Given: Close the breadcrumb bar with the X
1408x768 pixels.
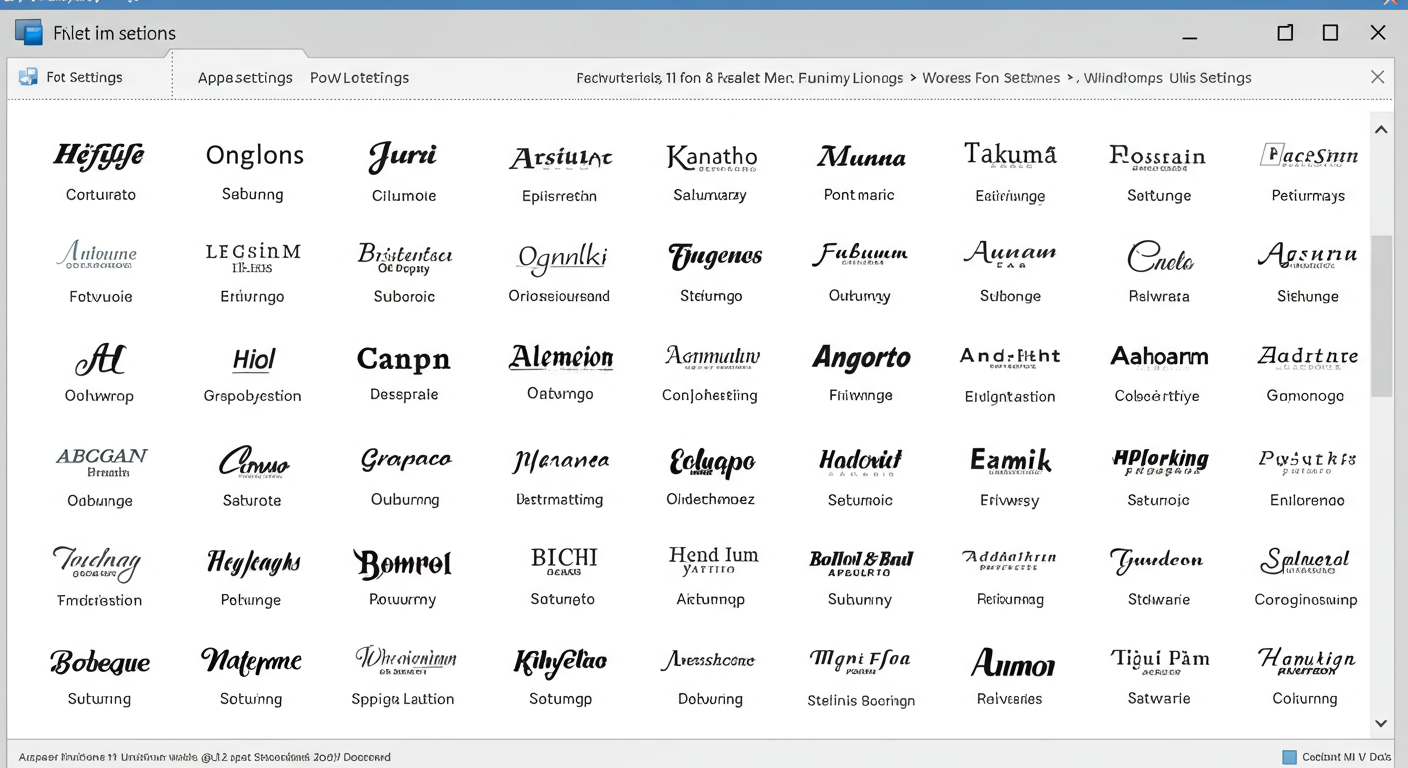Looking at the screenshot, I should (1377, 77).
